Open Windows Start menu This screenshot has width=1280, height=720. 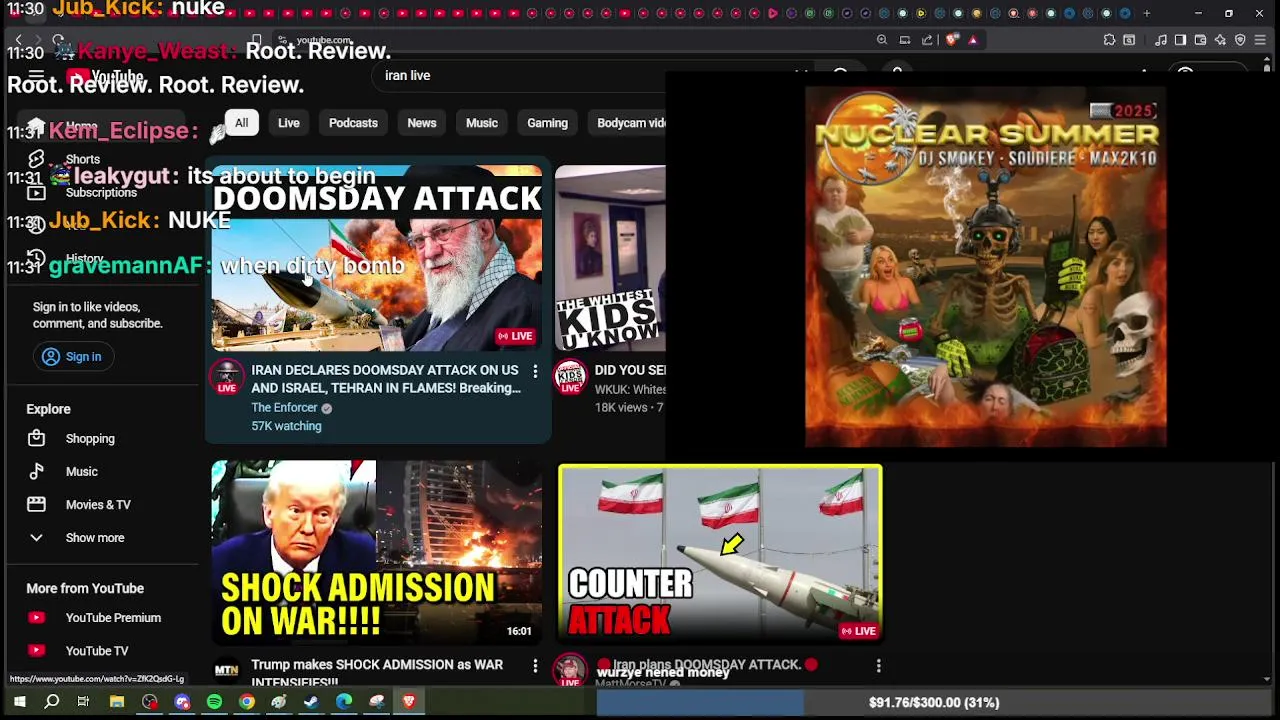(x=19, y=702)
